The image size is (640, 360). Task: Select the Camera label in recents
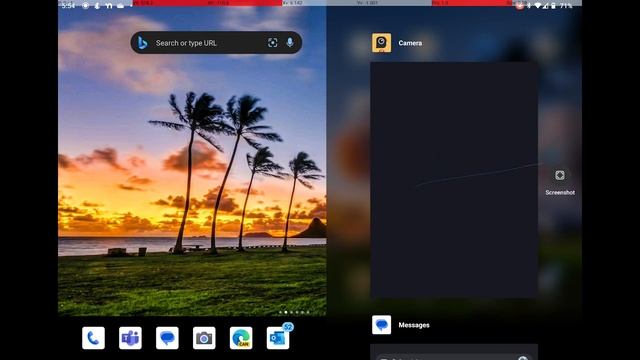pyautogui.click(x=410, y=43)
